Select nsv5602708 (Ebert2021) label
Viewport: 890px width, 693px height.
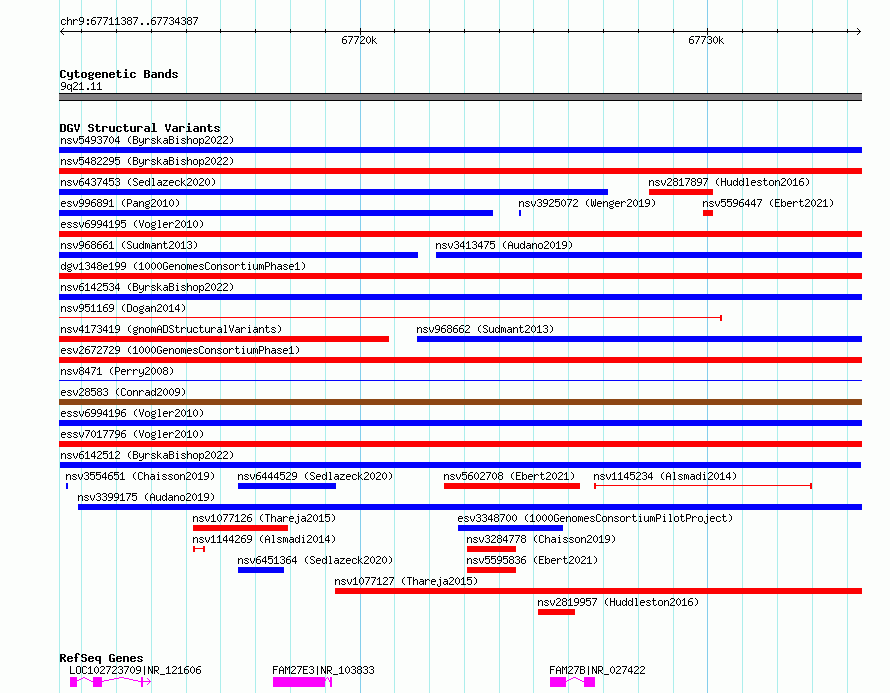pos(509,476)
